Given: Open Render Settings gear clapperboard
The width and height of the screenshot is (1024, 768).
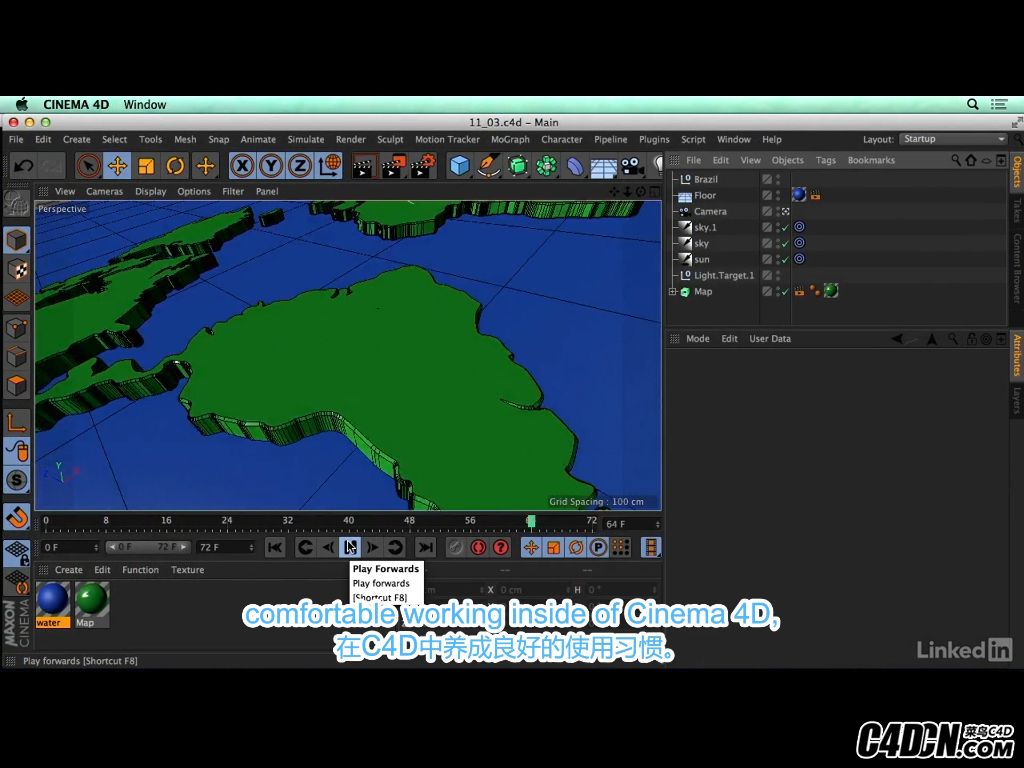Looking at the screenshot, I should point(423,166).
